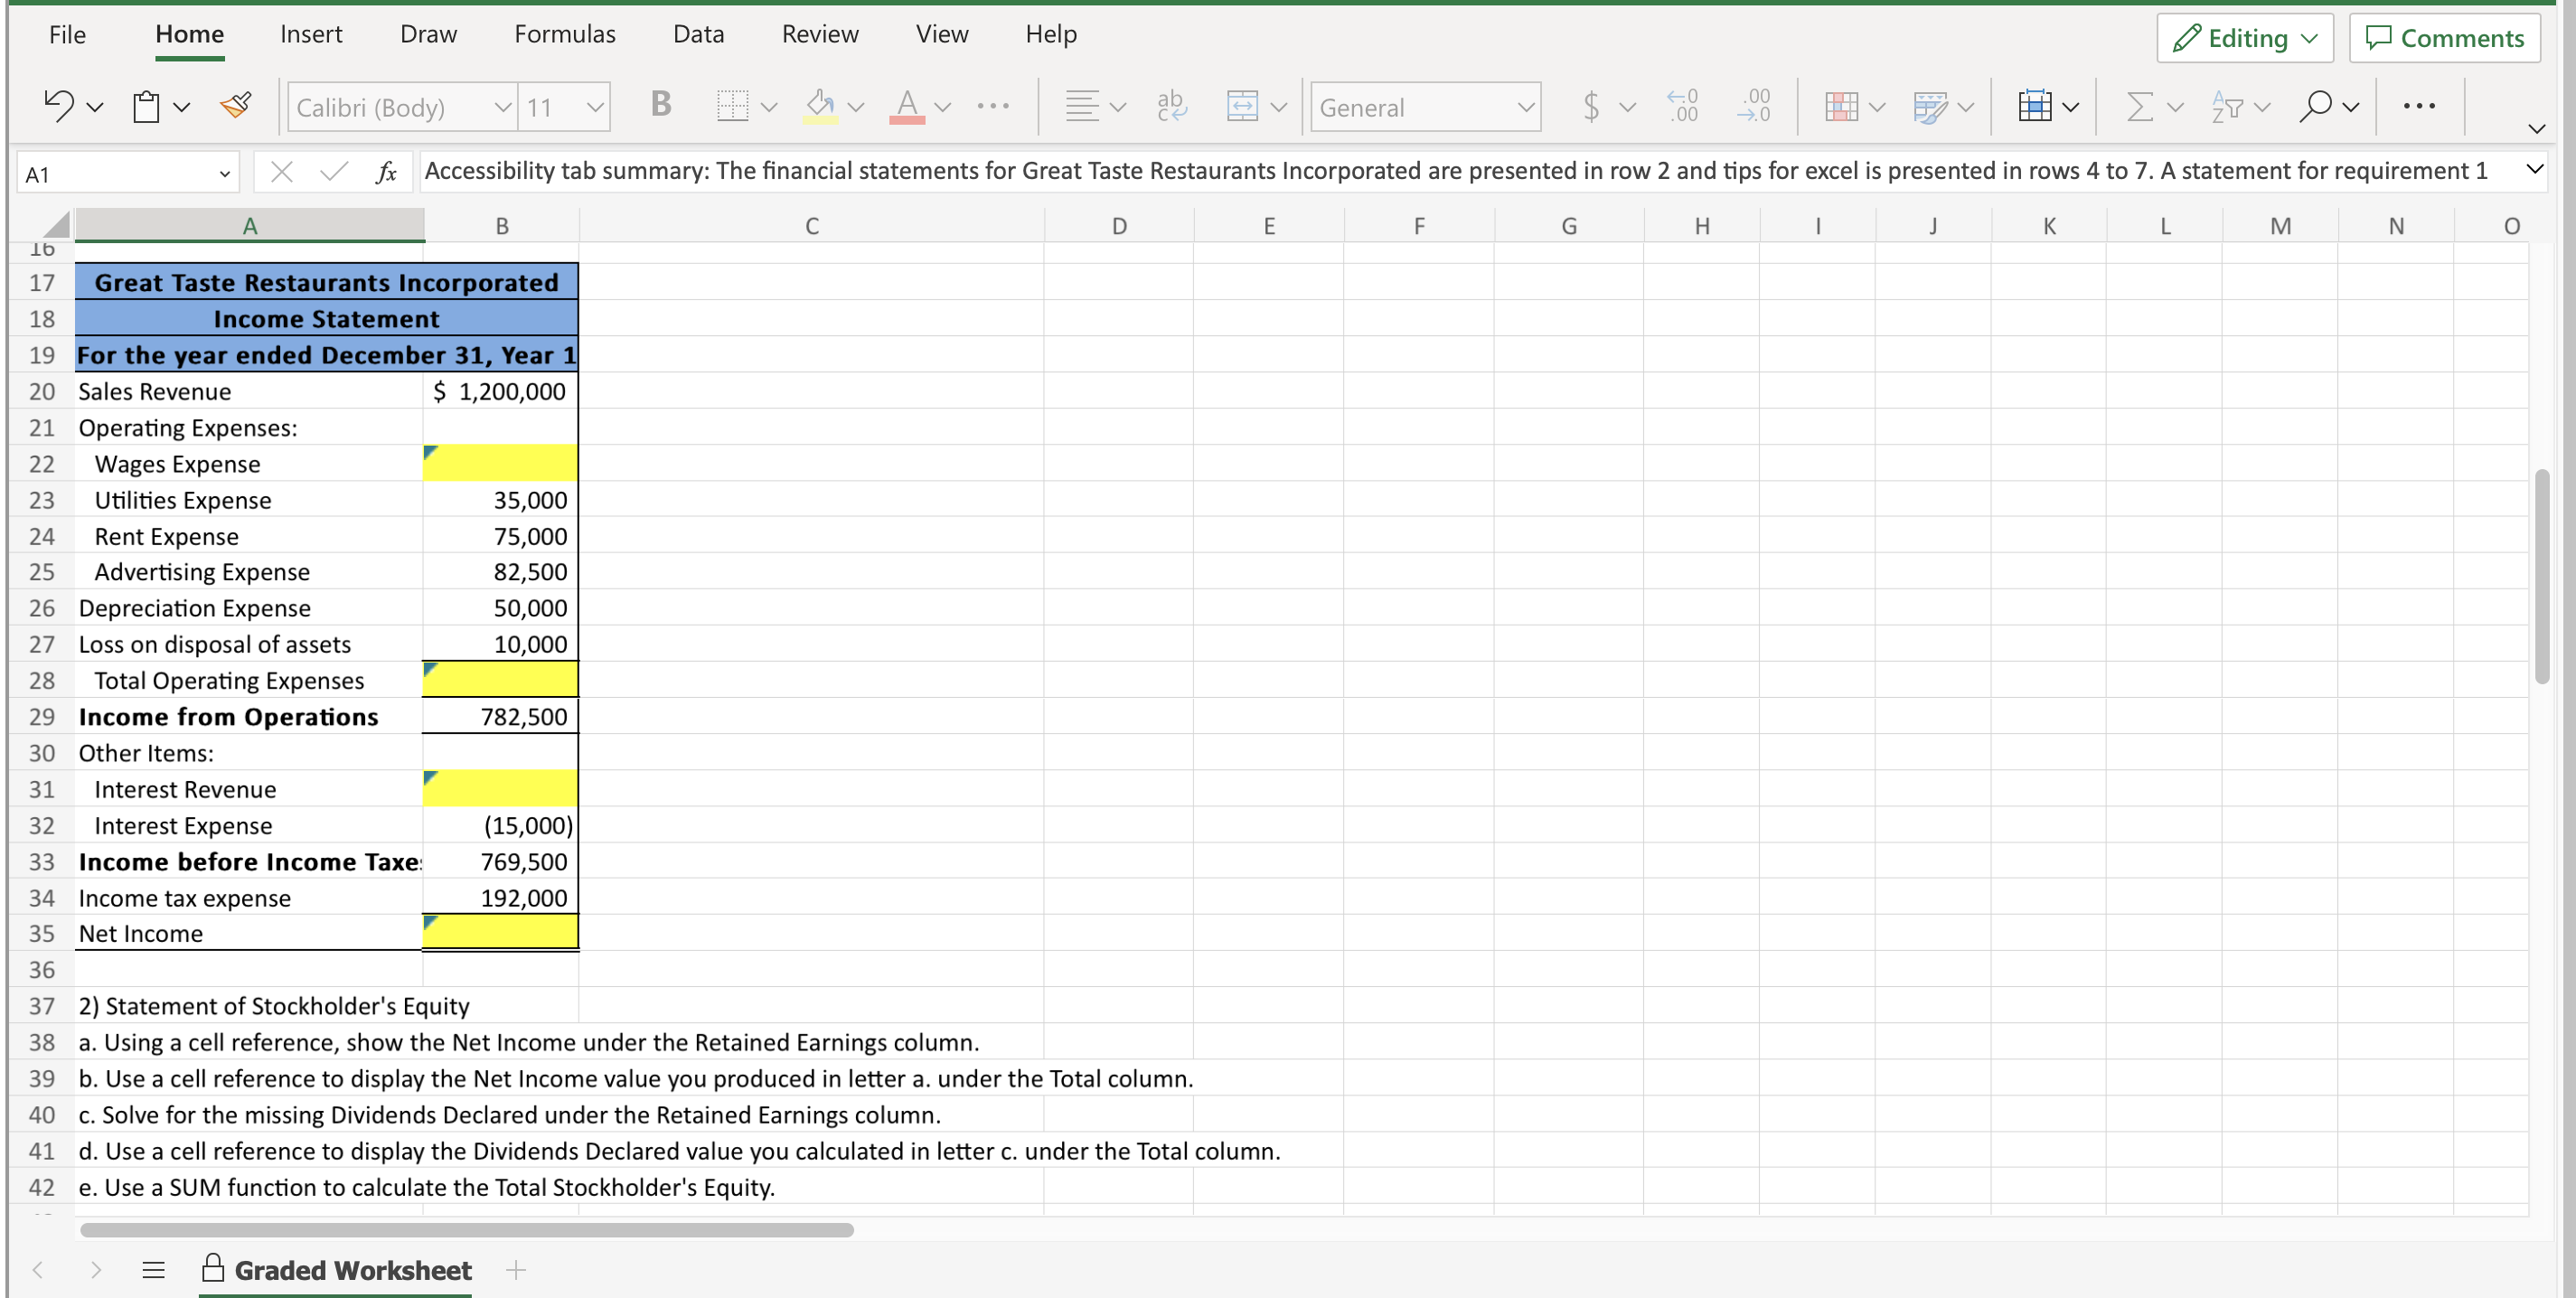Screen dimensions: 2576x1298
Task: Click the Format Painter brush icon
Action: 236,104
